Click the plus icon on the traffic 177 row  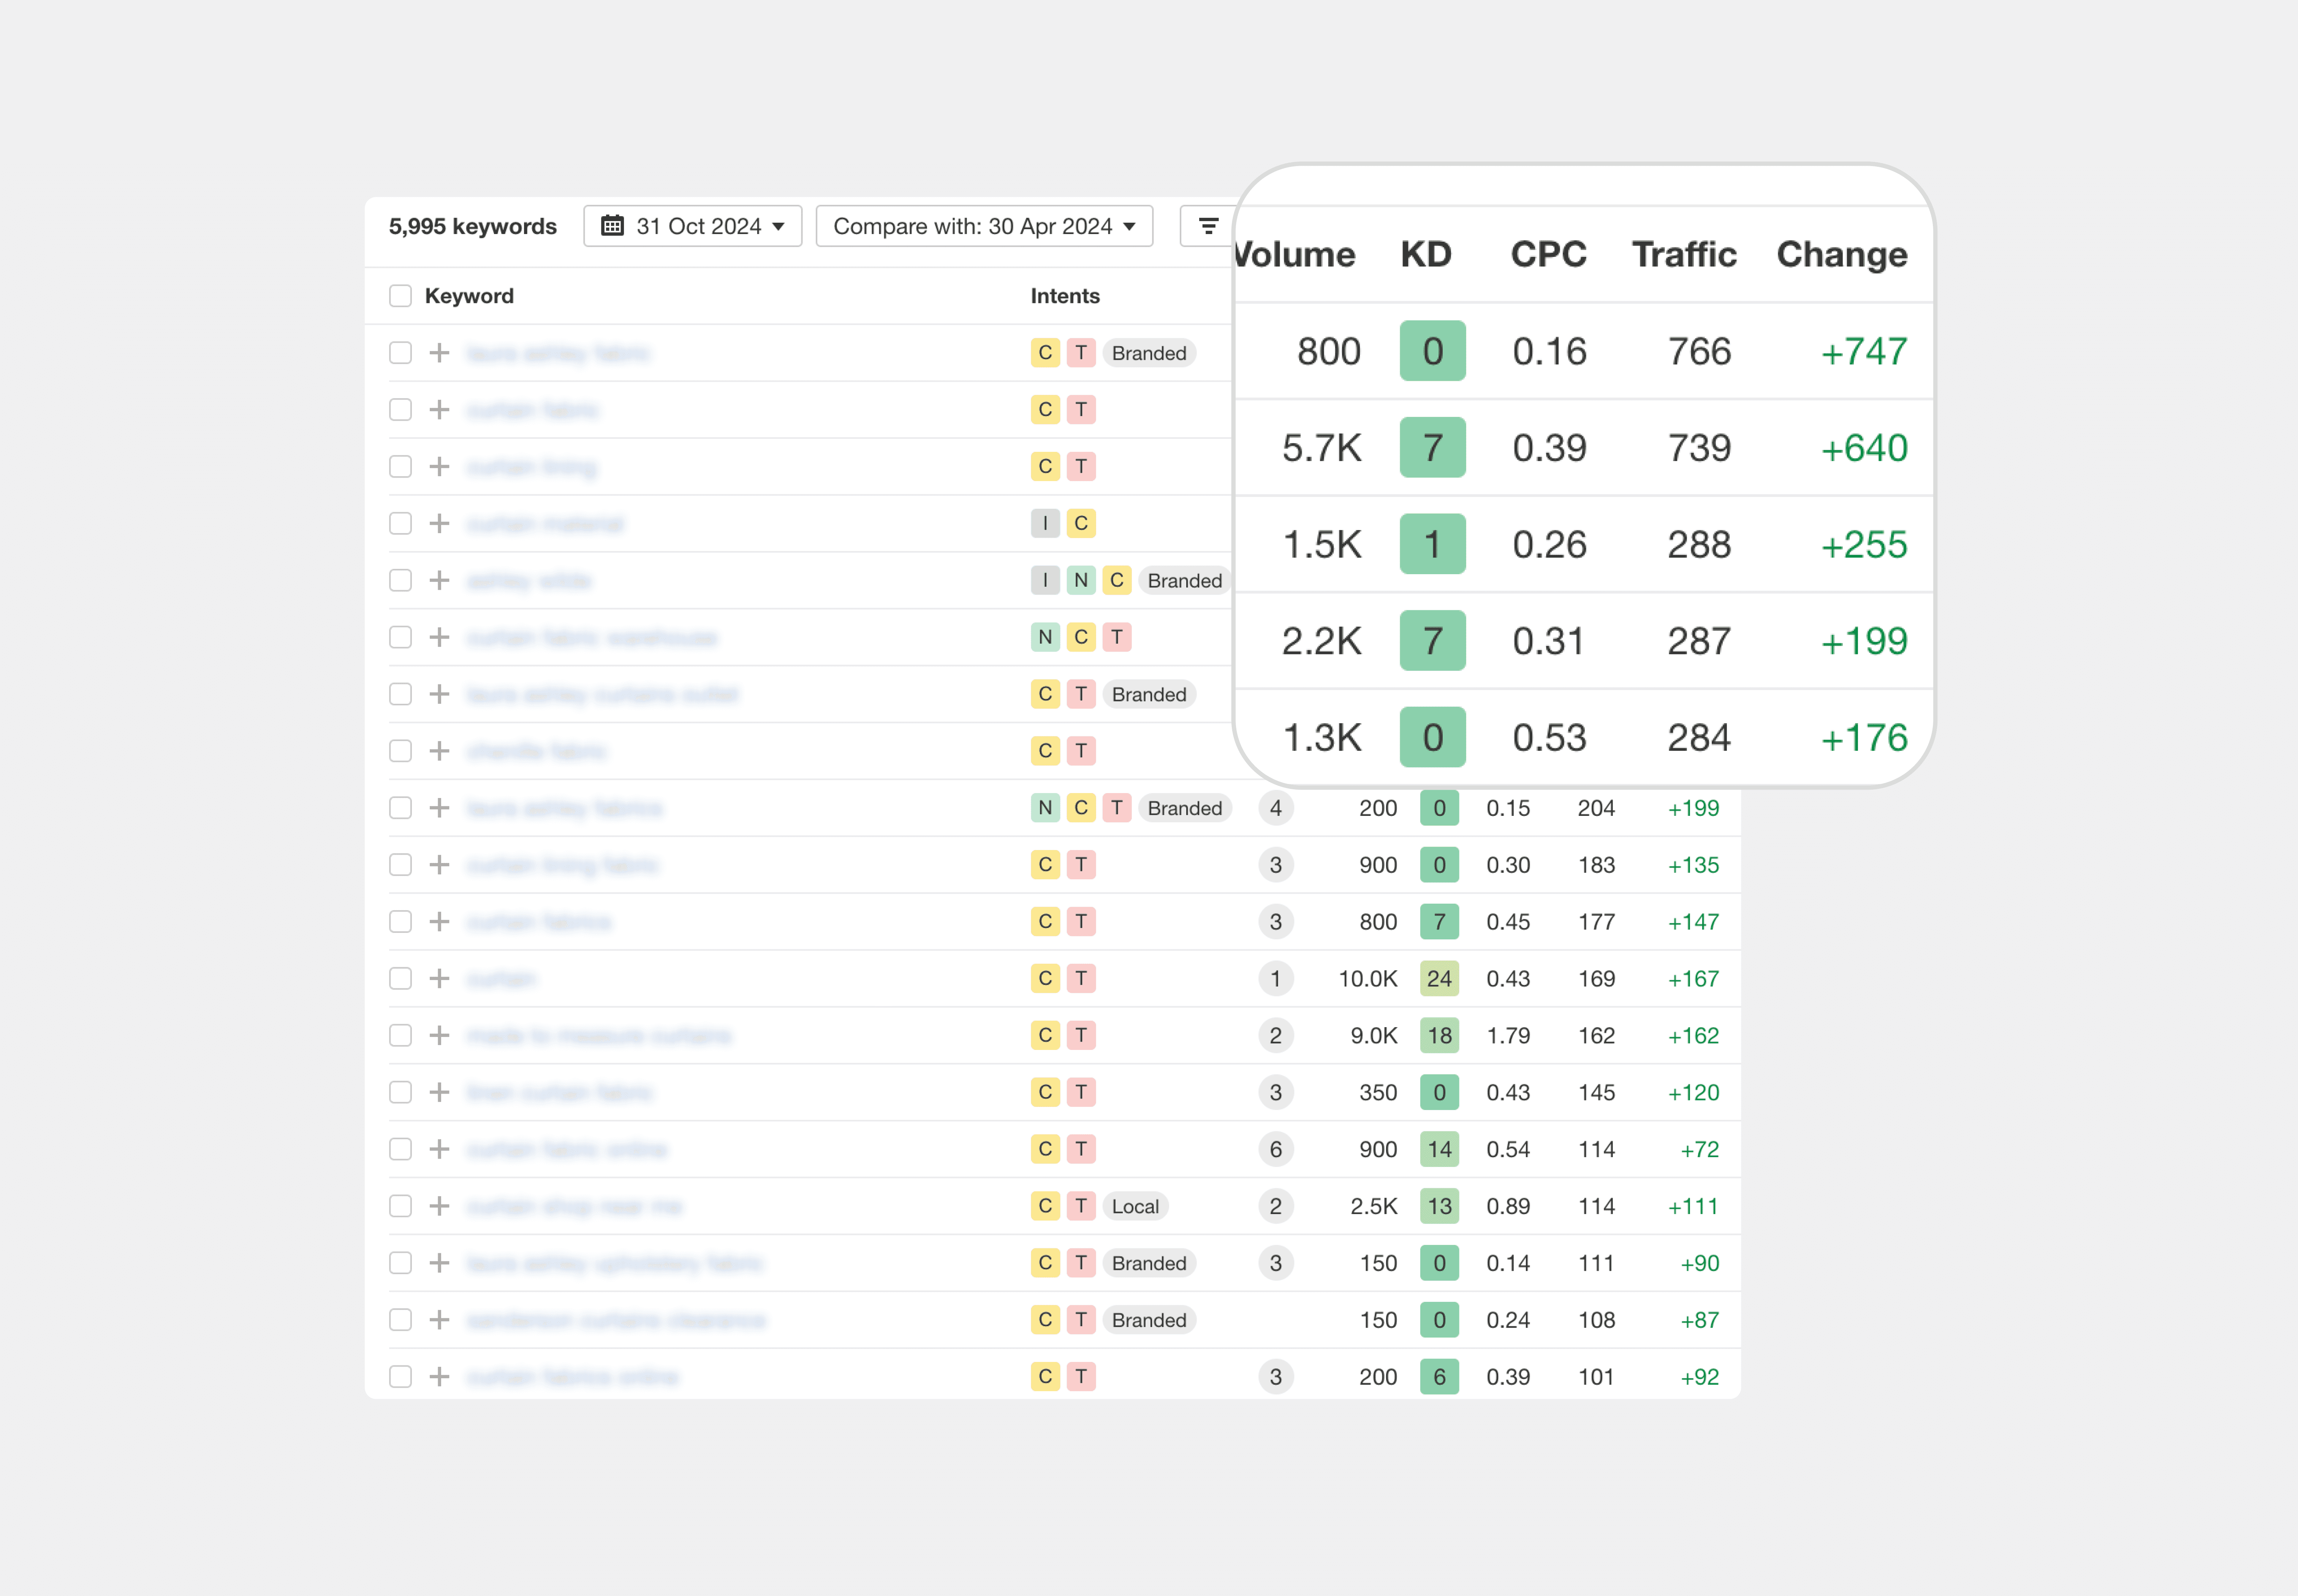(x=439, y=922)
